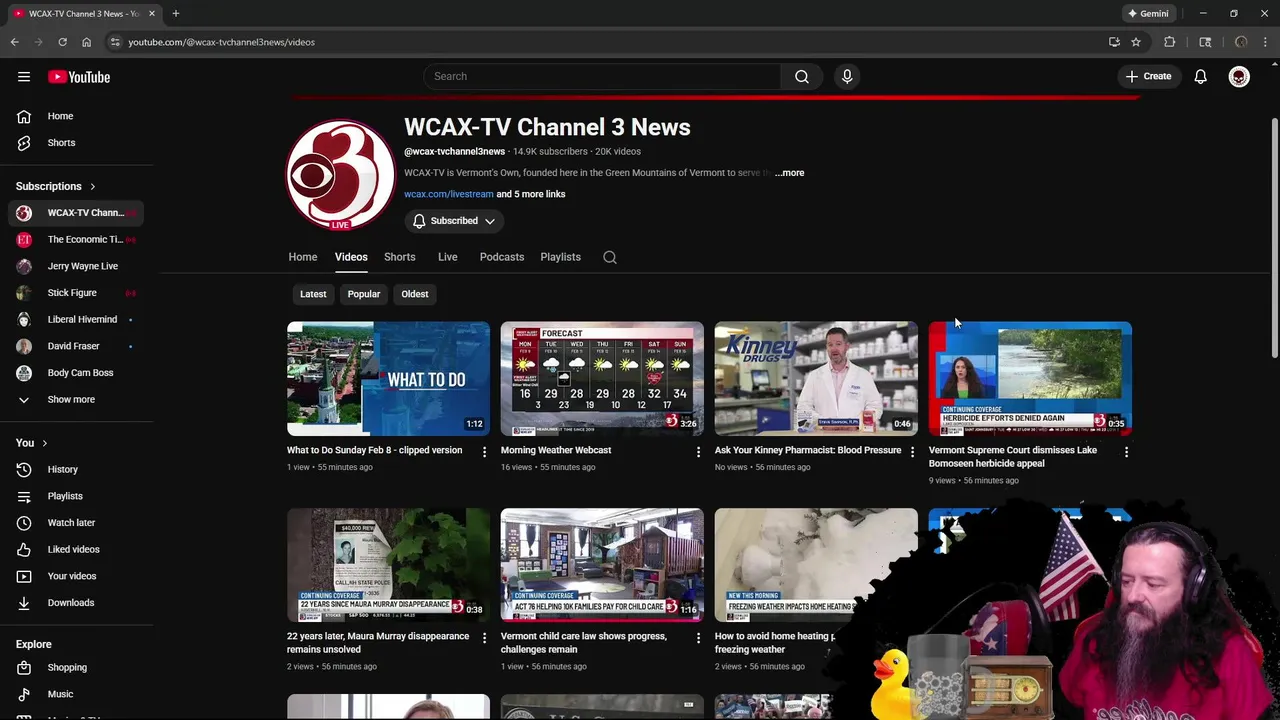The height and width of the screenshot is (720, 1280).
Task: Open menu for Lake Bomoseen herbicide video
Action: [1126, 452]
